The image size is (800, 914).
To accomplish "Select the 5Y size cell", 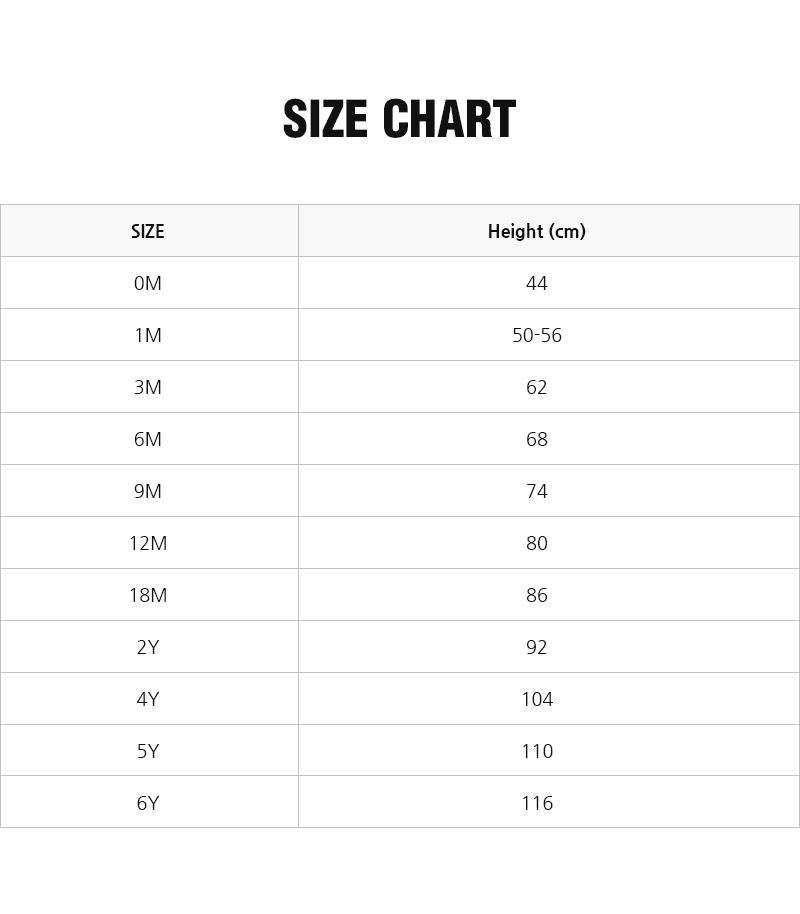I will (x=148, y=751).
